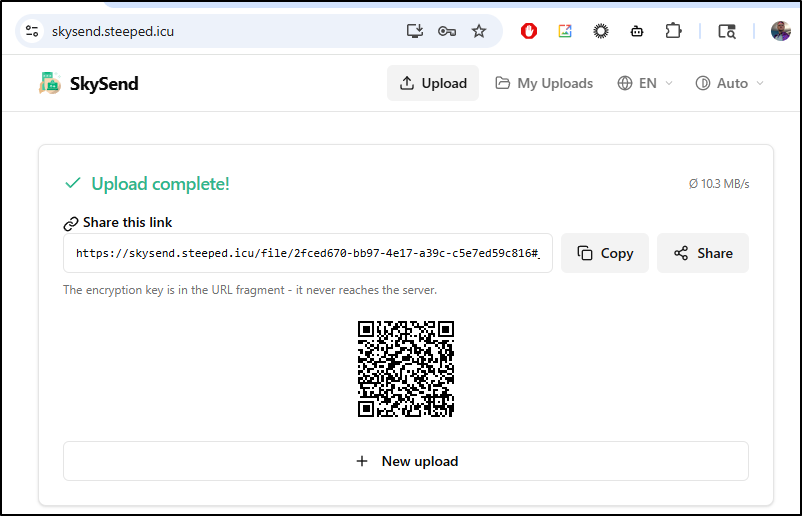Viewport: 802px width, 516px height.
Task: Expand the EN language dropdown
Action: coord(645,83)
